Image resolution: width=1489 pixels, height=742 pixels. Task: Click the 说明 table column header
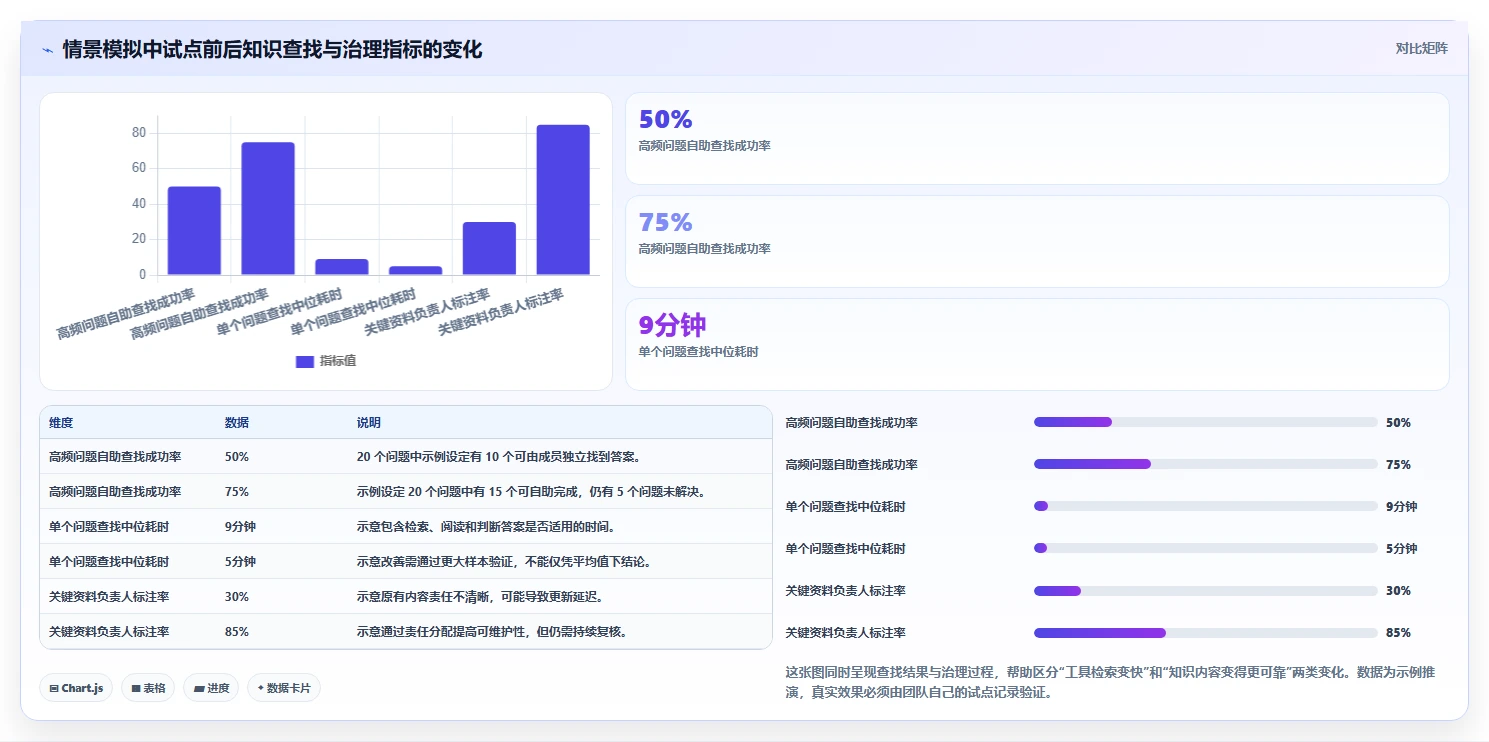(369, 423)
